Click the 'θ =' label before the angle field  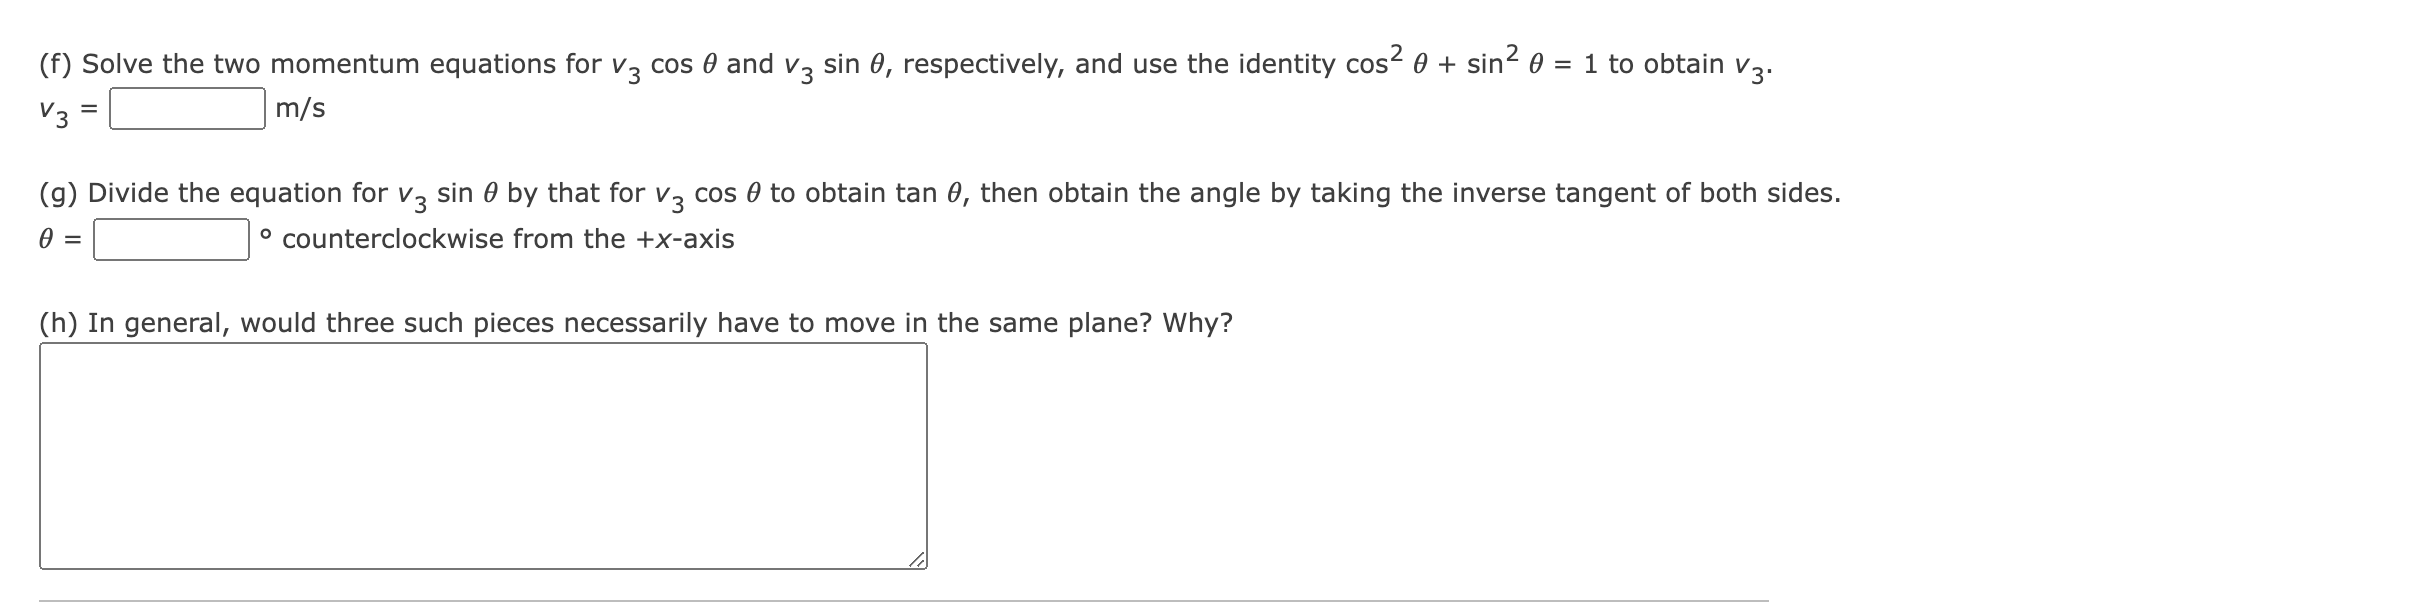pos(60,240)
